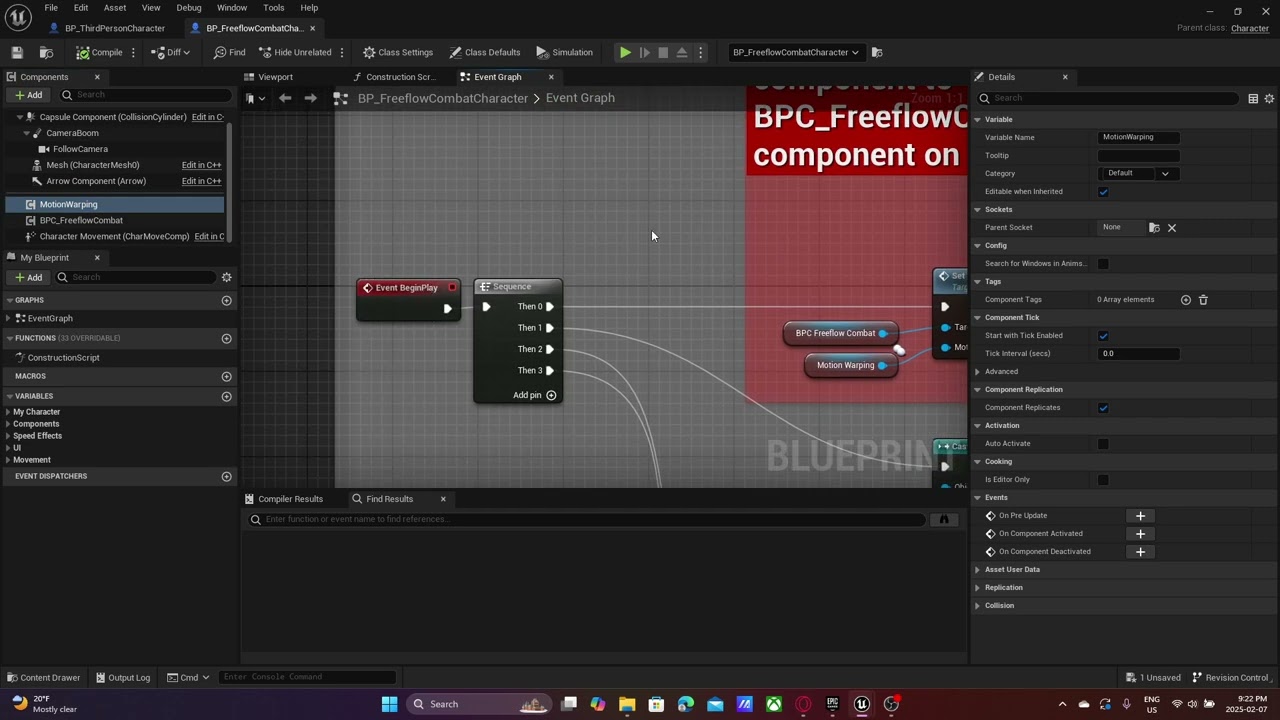Toggle Component Replicates checkbox
This screenshot has height=720, width=1280.
pos(1103,407)
